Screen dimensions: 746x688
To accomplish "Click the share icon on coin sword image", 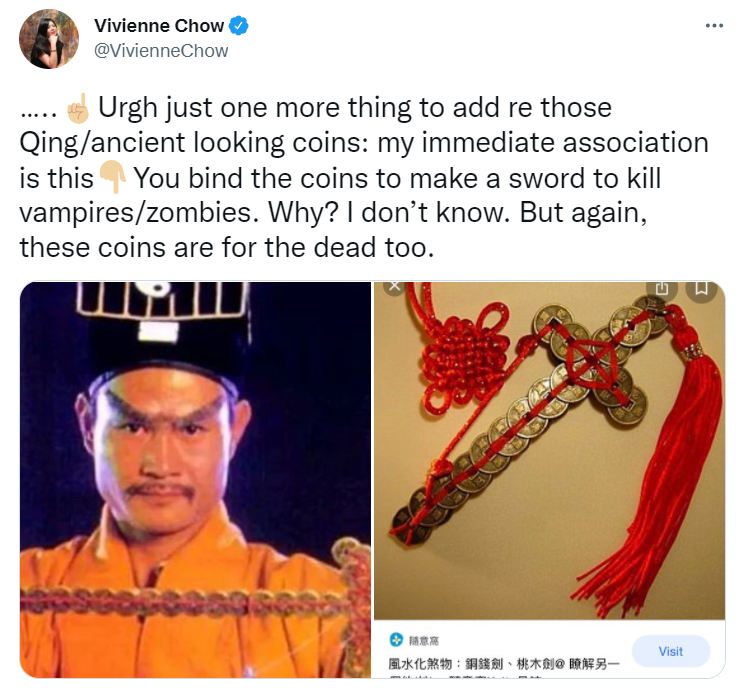I will pos(662,288).
